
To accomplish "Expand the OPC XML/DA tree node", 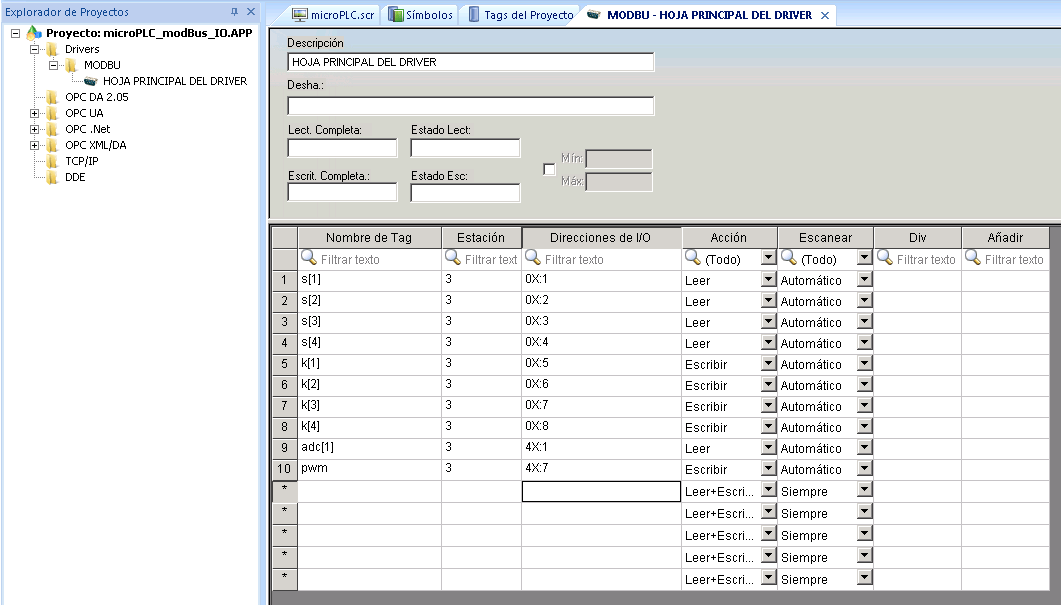I will 34,145.
